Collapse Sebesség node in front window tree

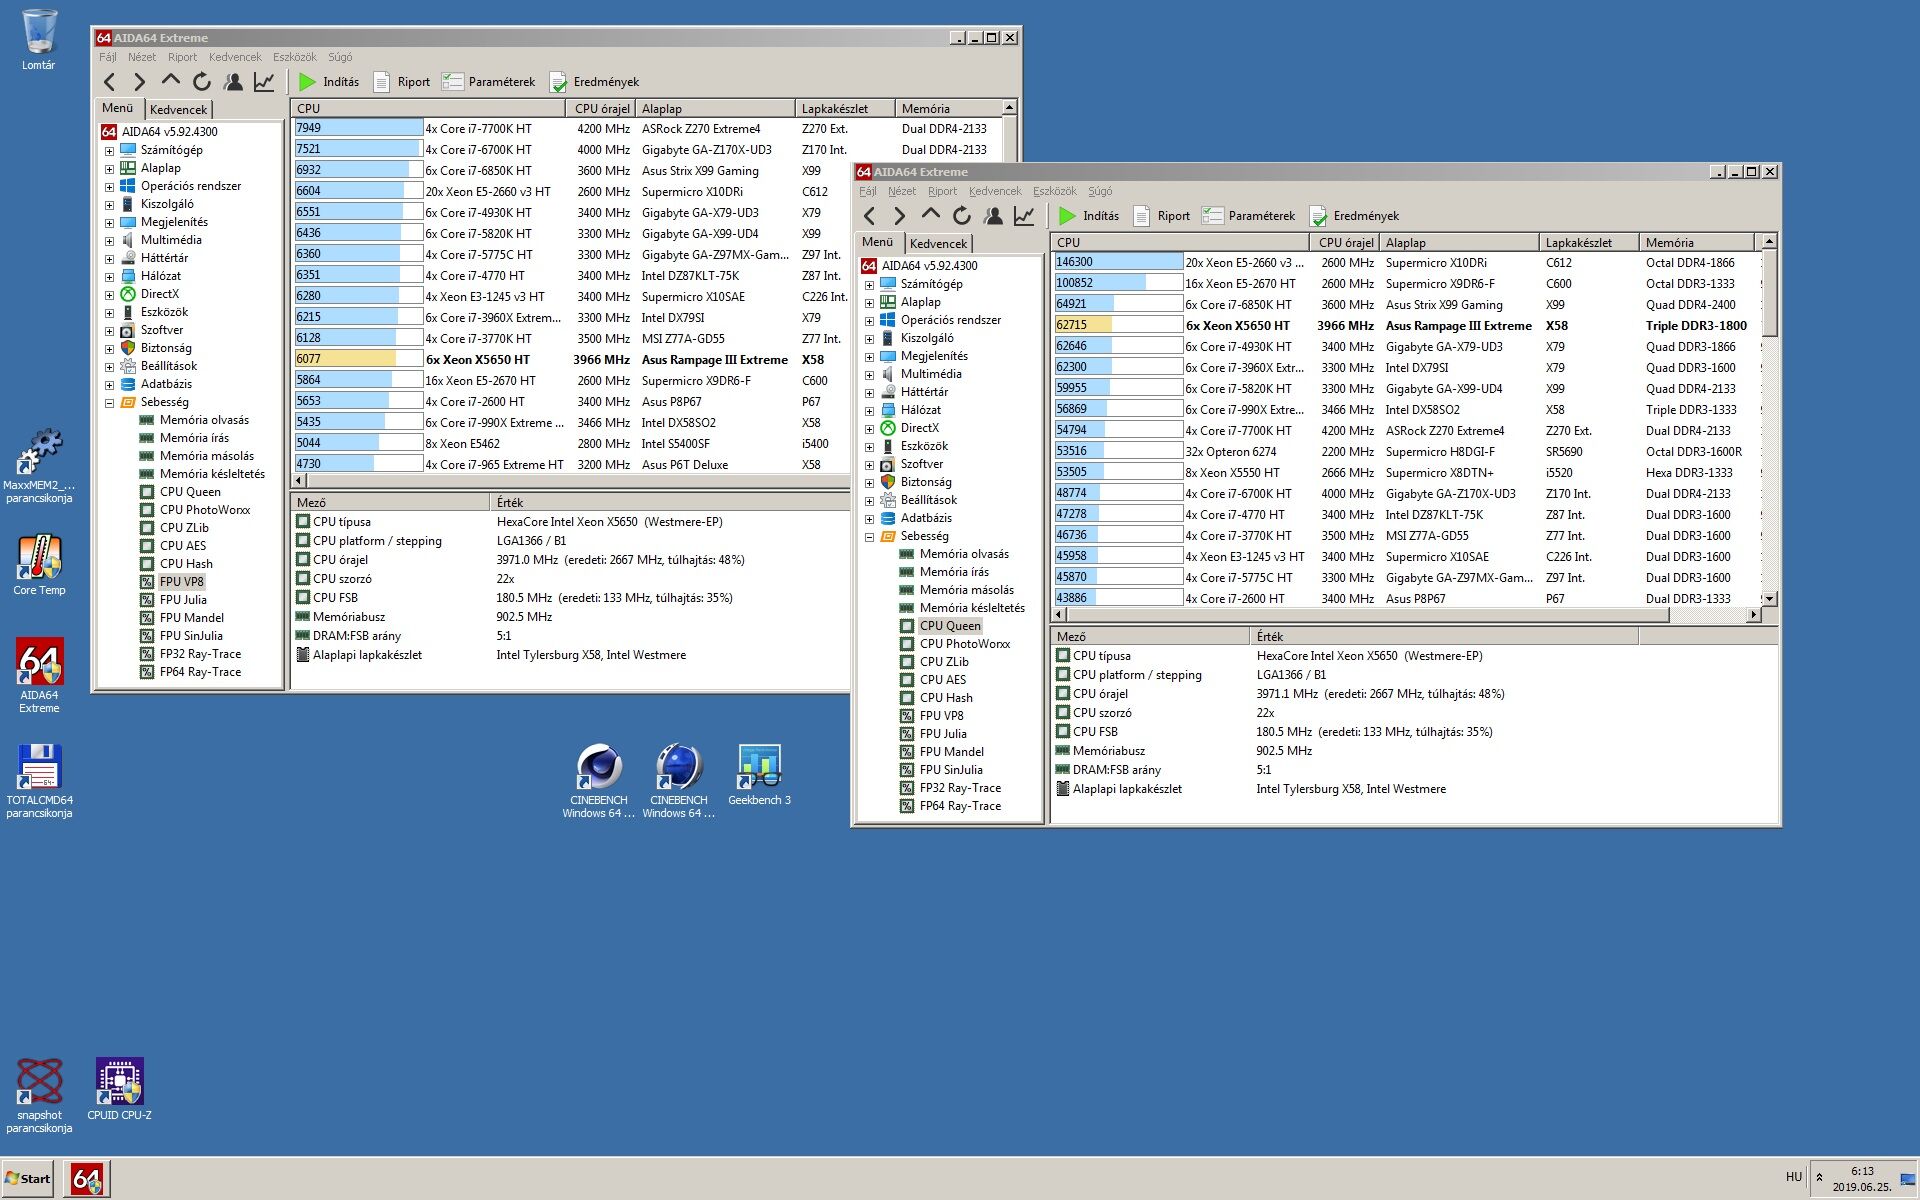(869, 537)
